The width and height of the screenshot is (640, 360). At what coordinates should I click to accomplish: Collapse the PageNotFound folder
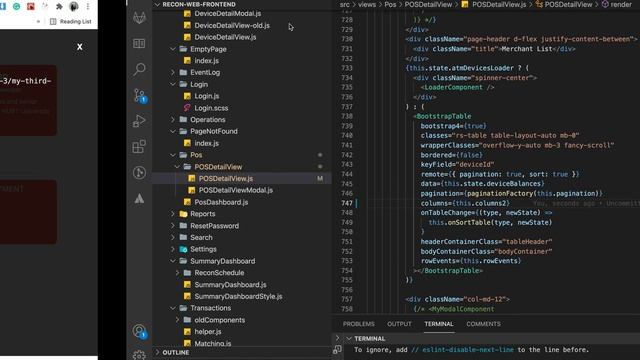(x=173, y=131)
